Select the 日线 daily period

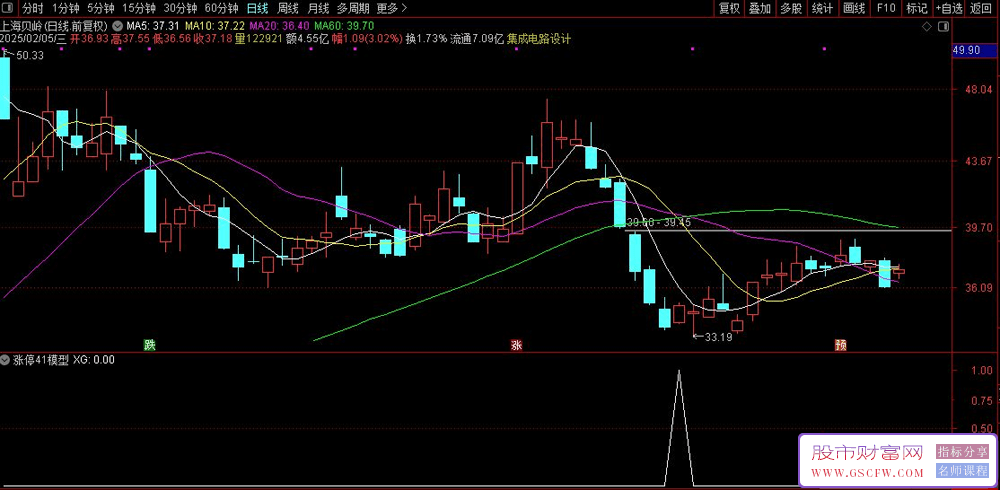[258, 8]
